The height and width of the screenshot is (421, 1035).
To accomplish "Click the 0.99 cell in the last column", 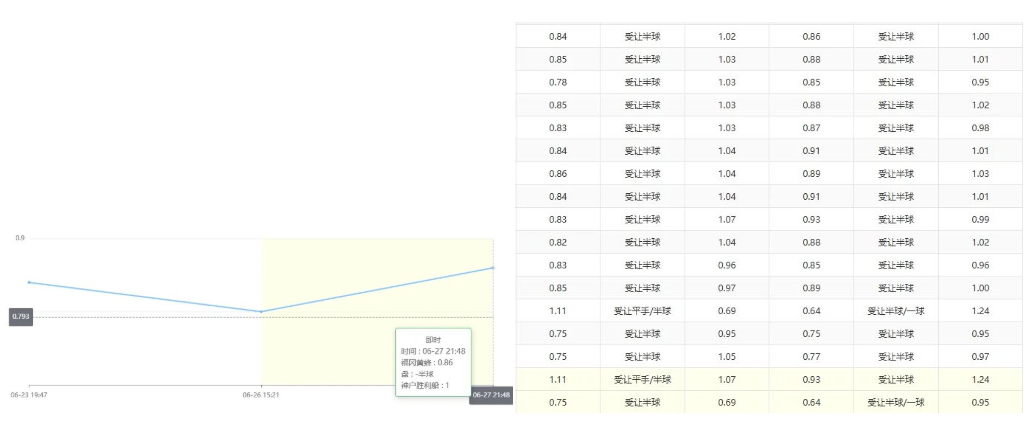I will pos(980,219).
